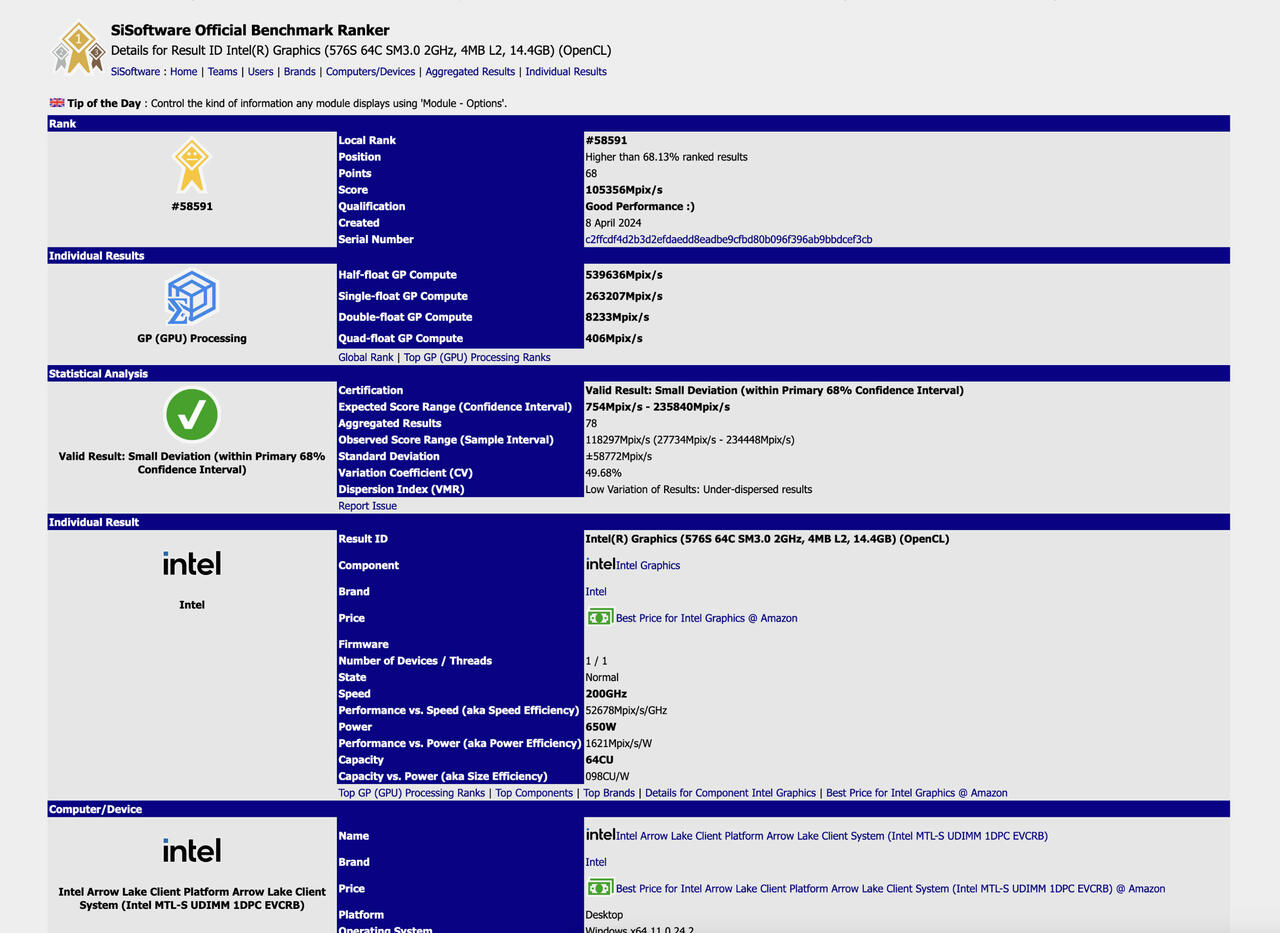1280x933 pixels.
Task: Click the Result ID text Intel(R) Graphics (OpenCL)
Action: click(767, 539)
